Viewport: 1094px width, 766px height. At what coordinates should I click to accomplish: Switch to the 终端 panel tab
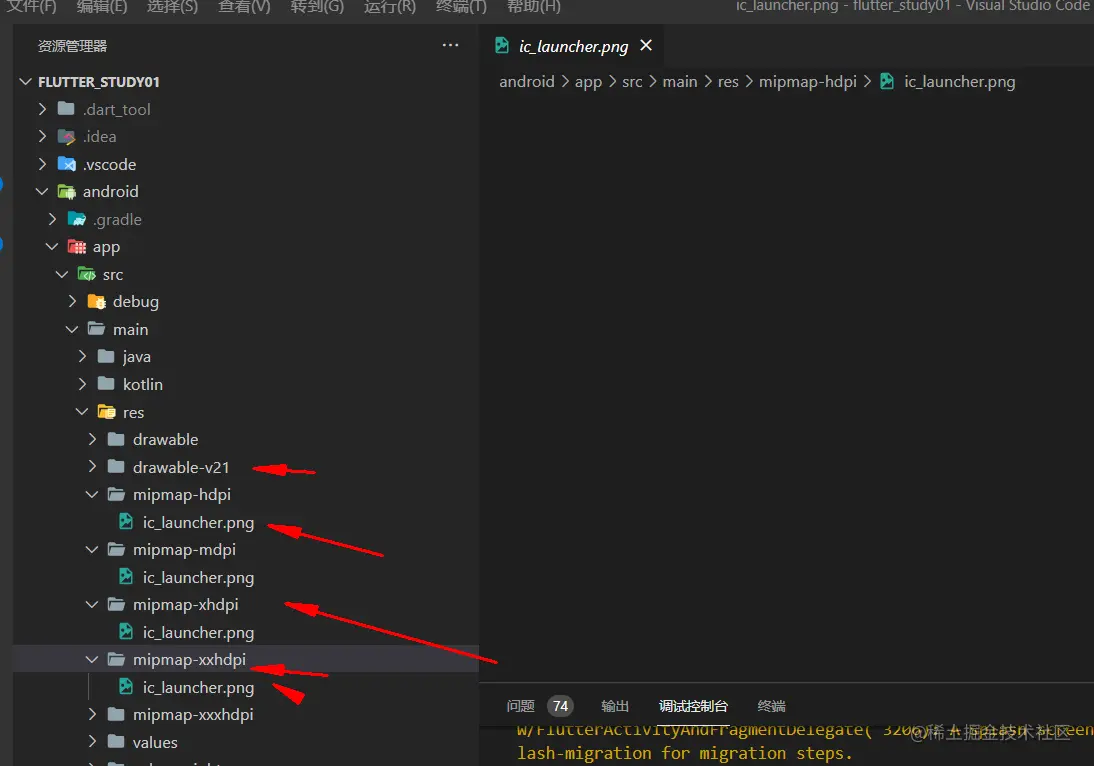tap(772, 706)
